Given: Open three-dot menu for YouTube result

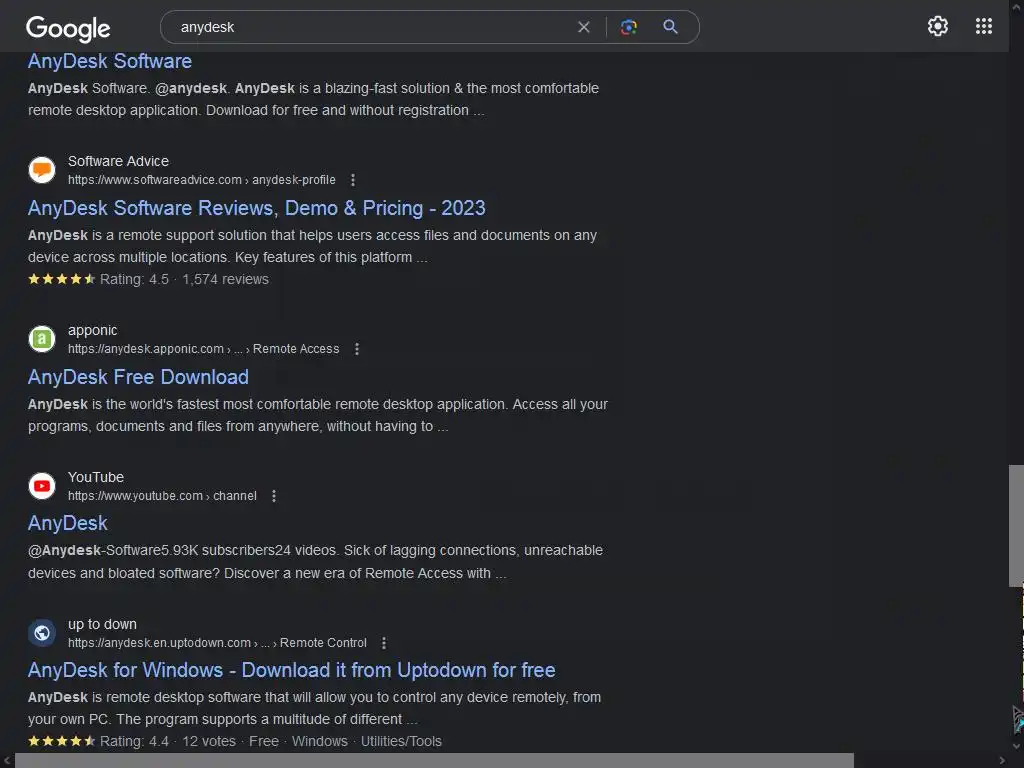Looking at the screenshot, I should point(274,496).
